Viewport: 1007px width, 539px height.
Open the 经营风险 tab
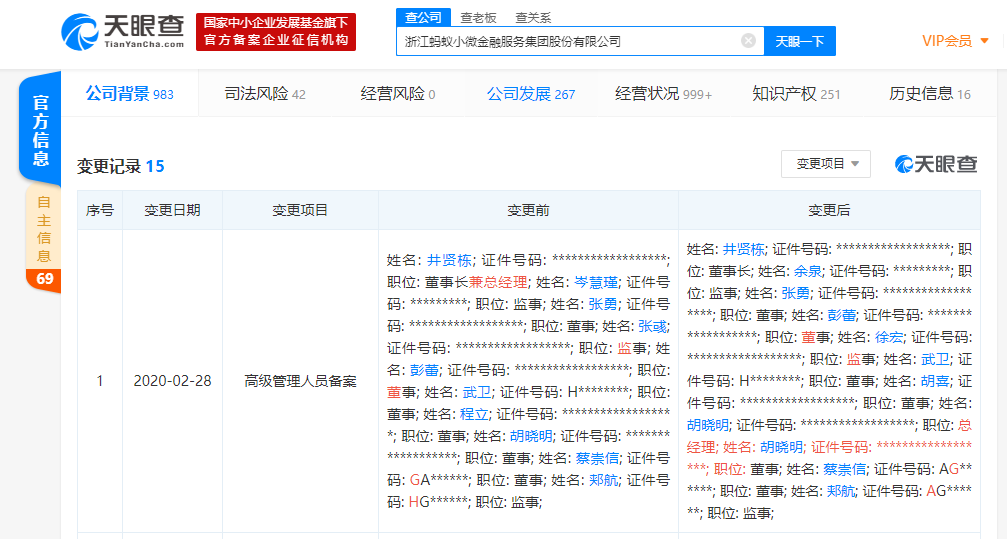click(397, 94)
